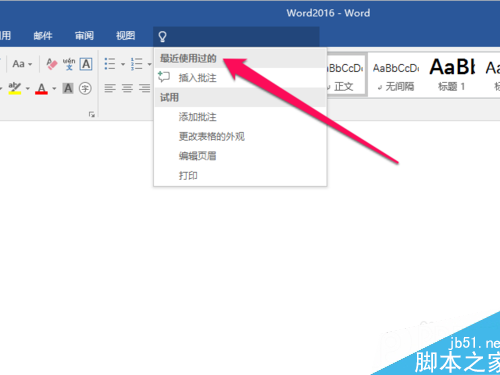Click the Tell Me lightbulb icon
This screenshot has height=375, width=500.
pos(162,36)
